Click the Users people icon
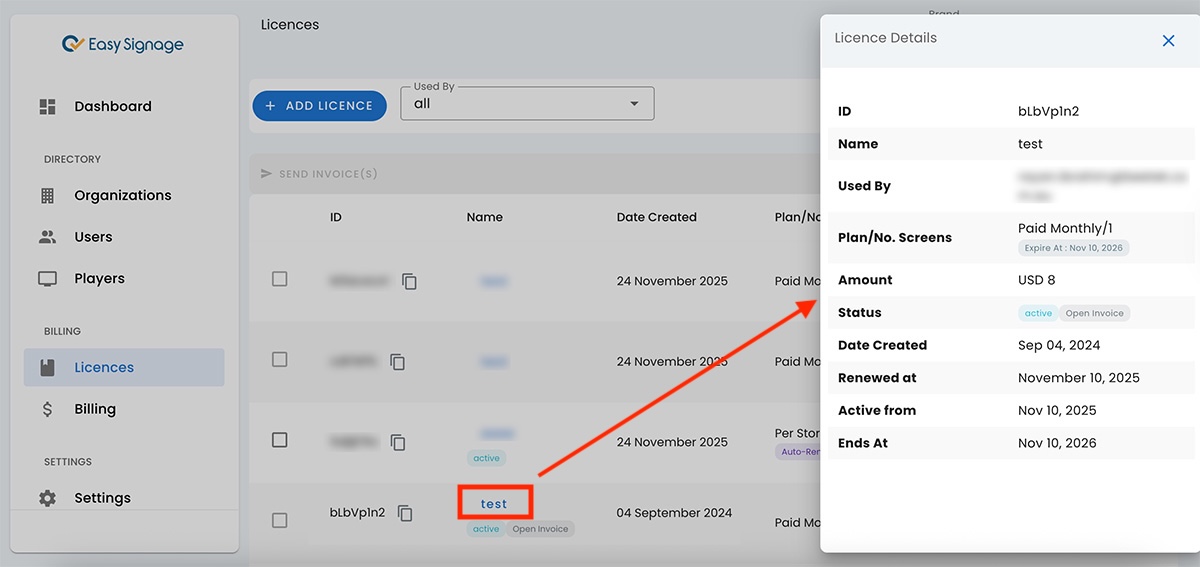1200x567 pixels. point(47,237)
